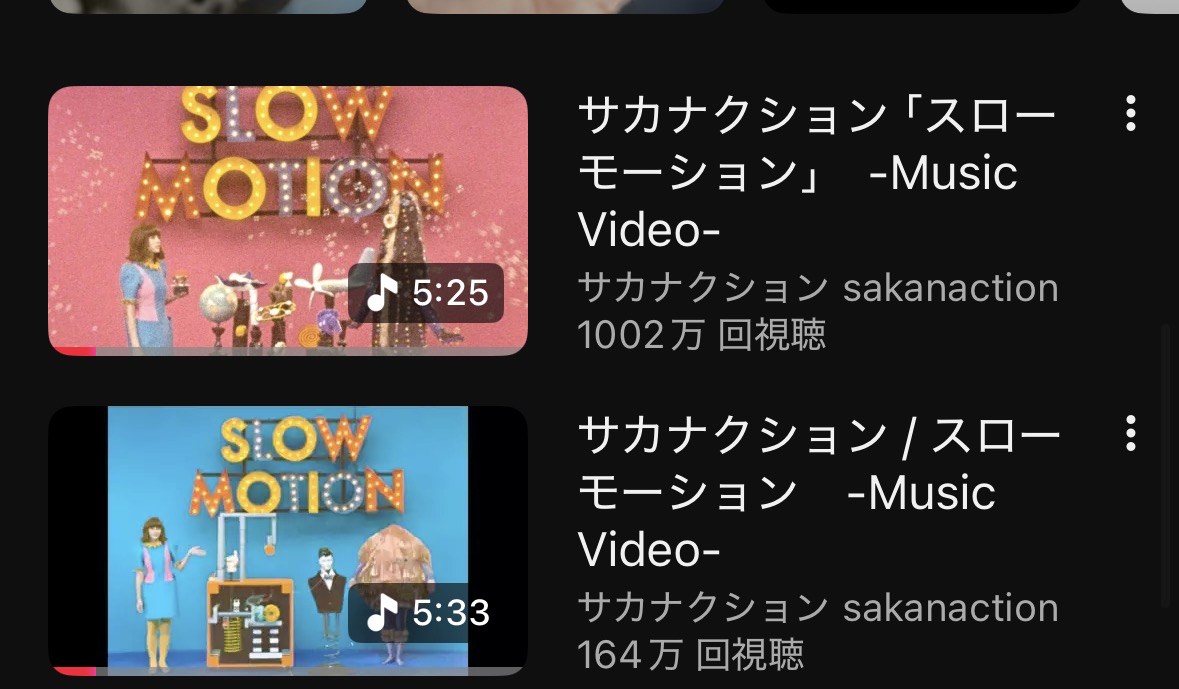Open the partially visible dark top-right thumbnail

[923, 6]
